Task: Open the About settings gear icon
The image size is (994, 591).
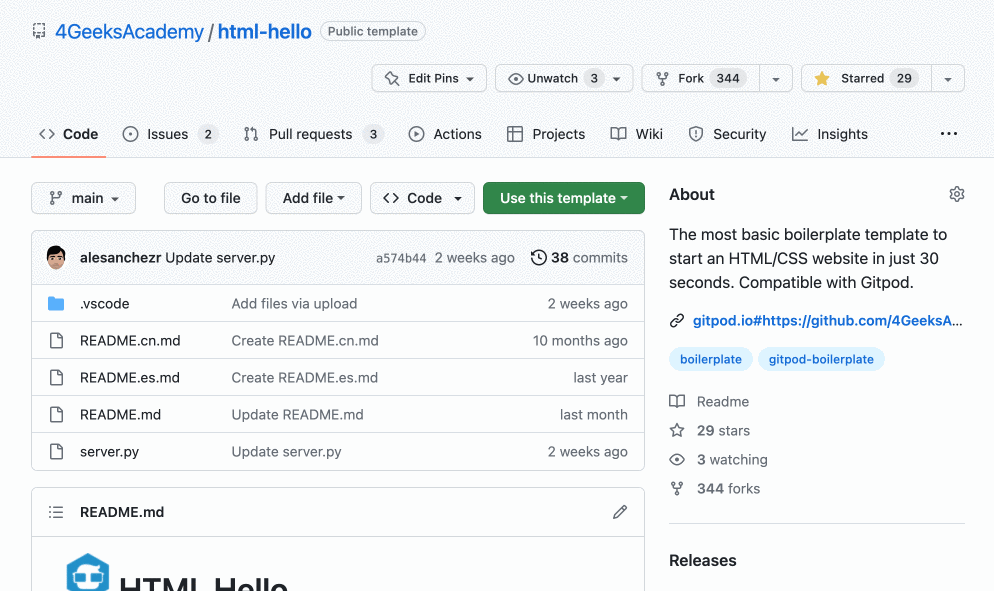Action: pyautogui.click(x=957, y=194)
